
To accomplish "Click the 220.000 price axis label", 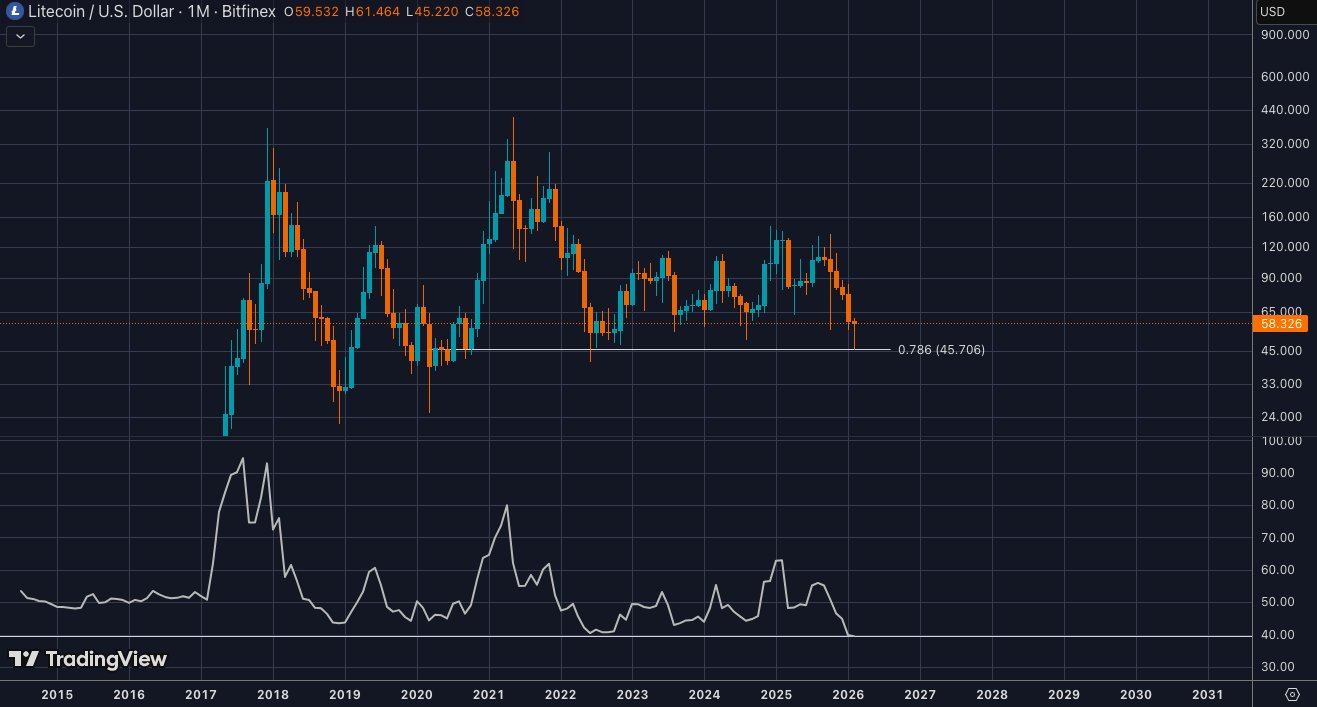I will tap(1285, 183).
